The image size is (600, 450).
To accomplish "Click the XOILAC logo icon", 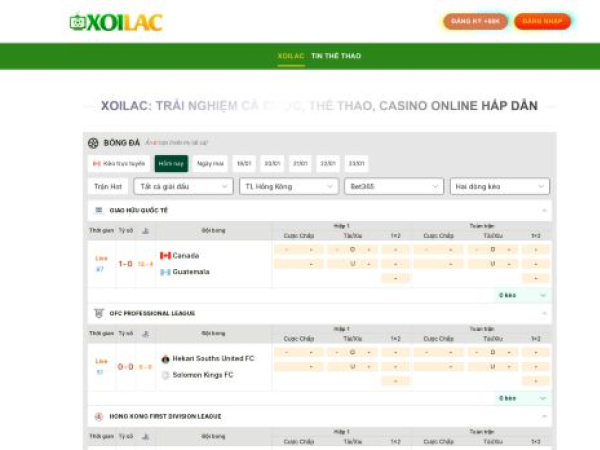I will click(78, 21).
